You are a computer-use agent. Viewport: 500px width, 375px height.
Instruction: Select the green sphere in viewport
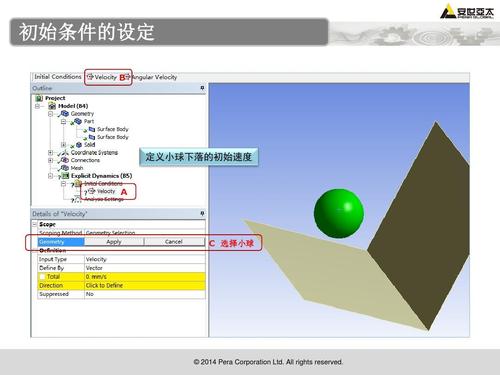[x=339, y=213]
